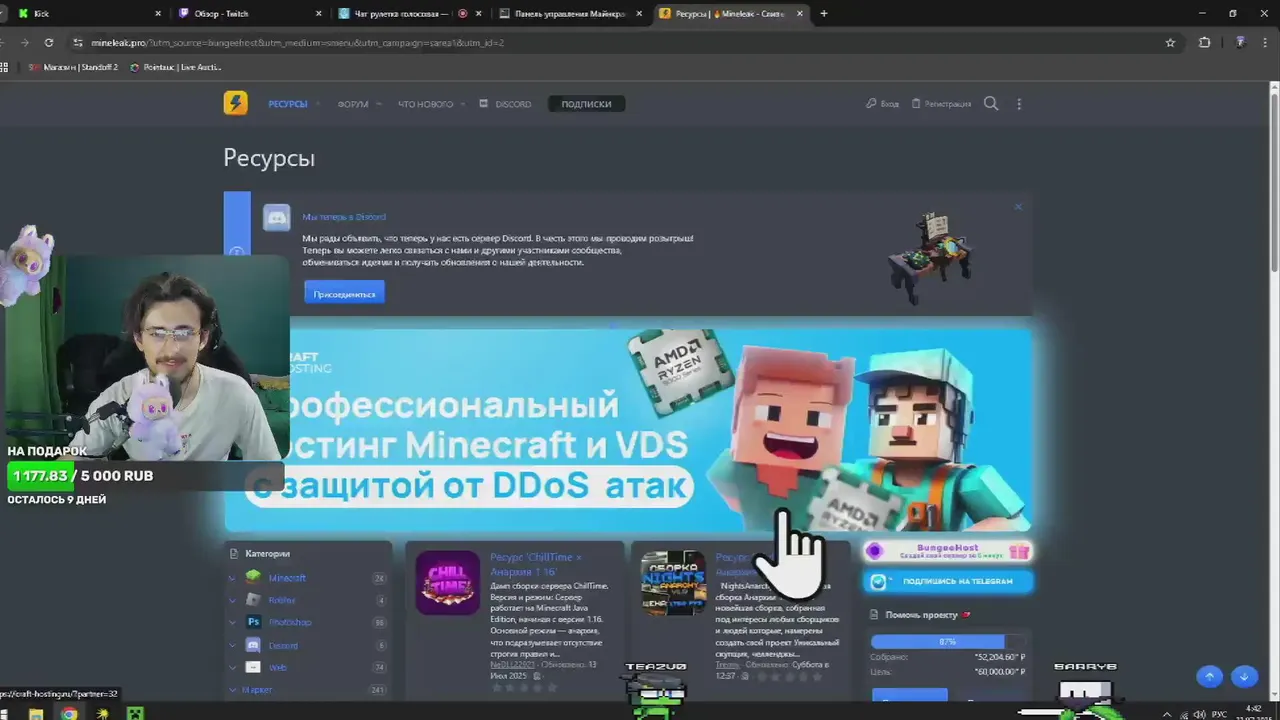Image resolution: width=1280 pixels, height=720 pixels.
Task: Click the Discord category icon in sidebar
Action: 253,645
